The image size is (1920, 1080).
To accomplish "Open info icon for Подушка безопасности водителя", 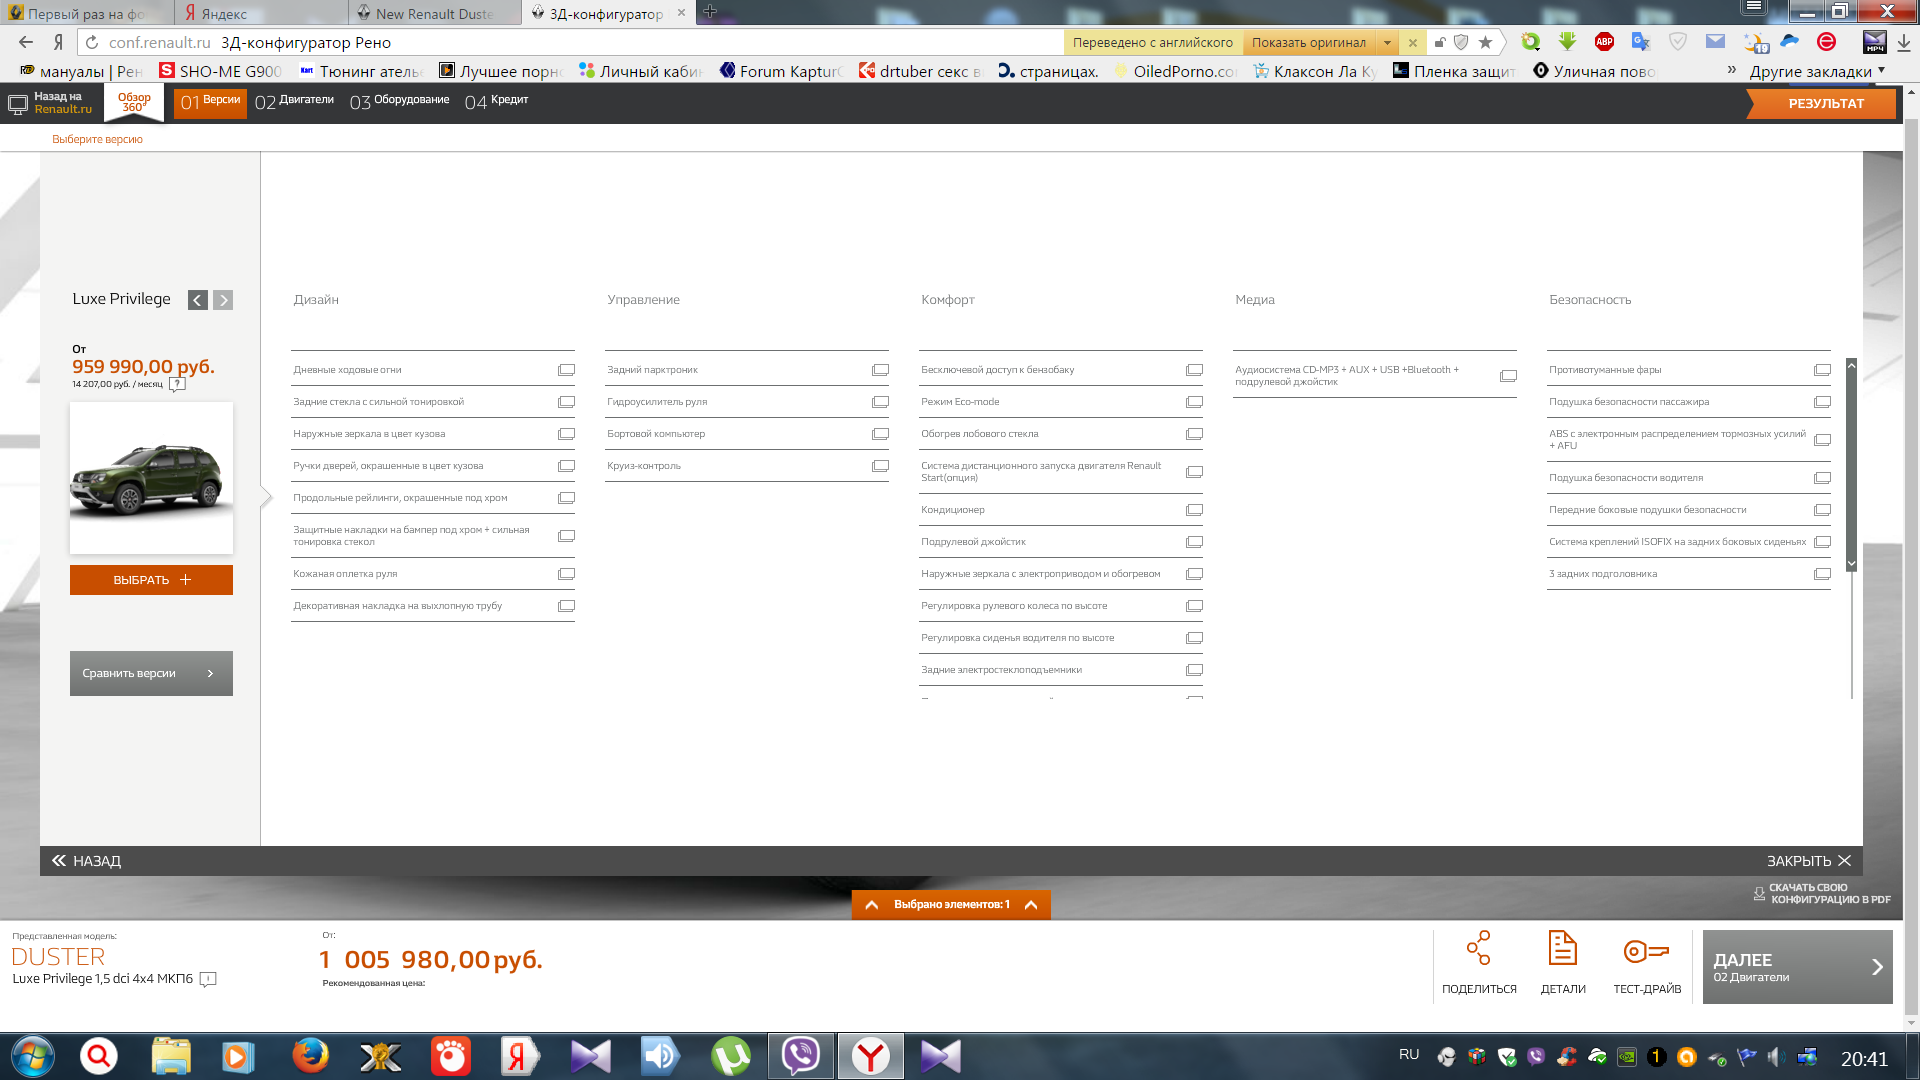I will (1822, 478).
